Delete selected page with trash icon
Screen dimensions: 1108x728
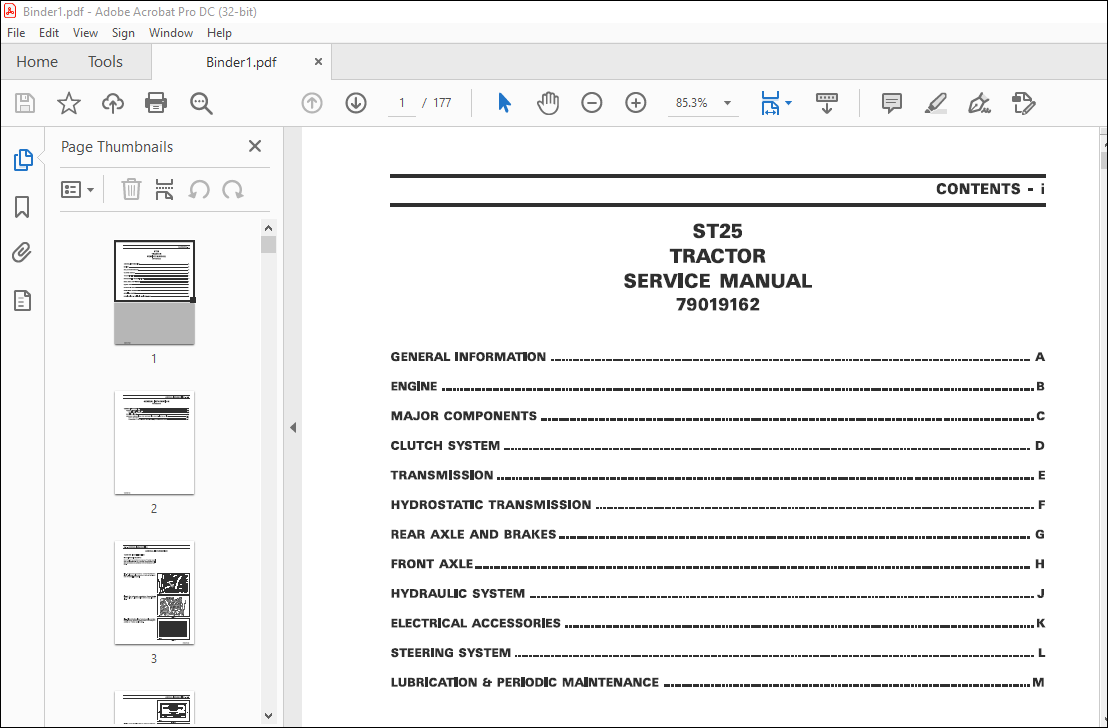point(131,189)
